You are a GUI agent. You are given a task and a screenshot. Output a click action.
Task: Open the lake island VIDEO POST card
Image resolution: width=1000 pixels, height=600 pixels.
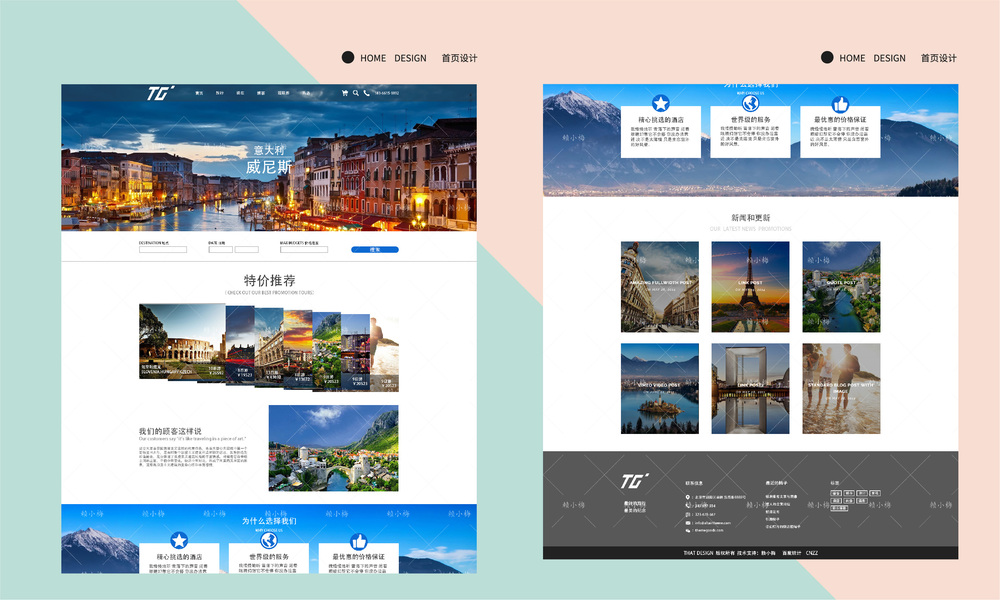[x=660, y=389]
